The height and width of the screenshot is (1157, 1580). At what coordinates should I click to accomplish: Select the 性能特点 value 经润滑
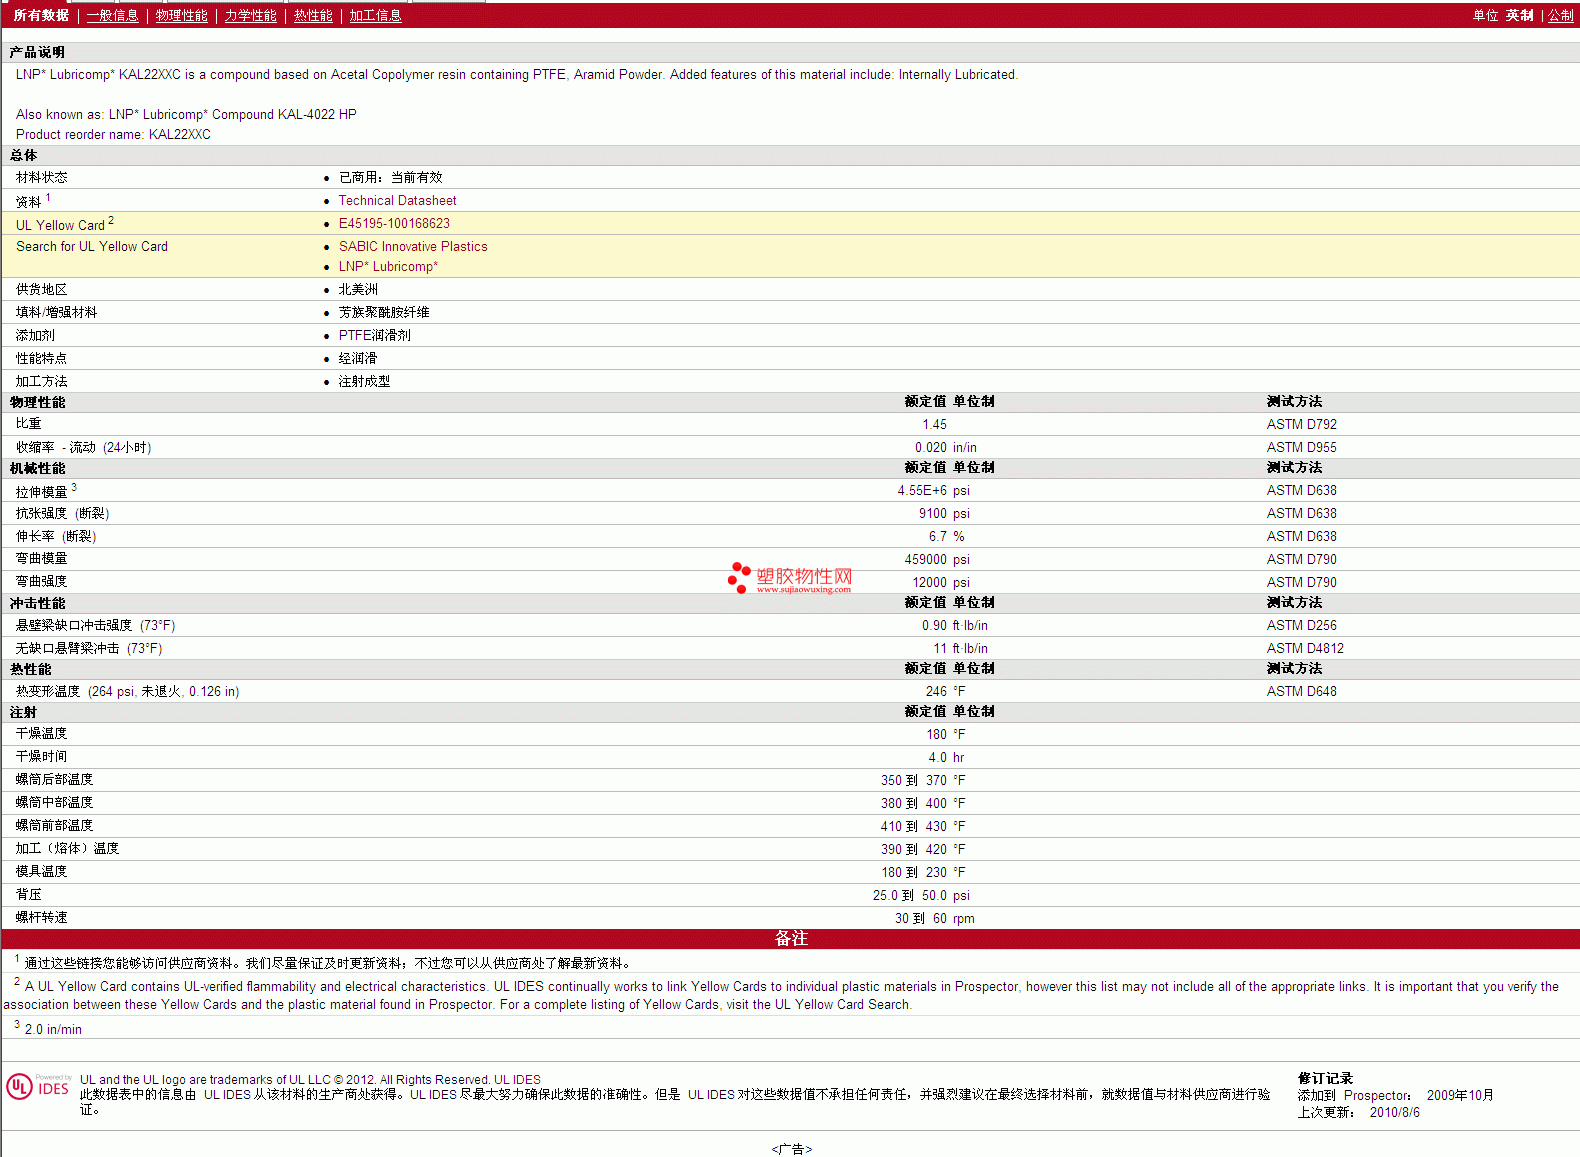click(x=357, y=359)
